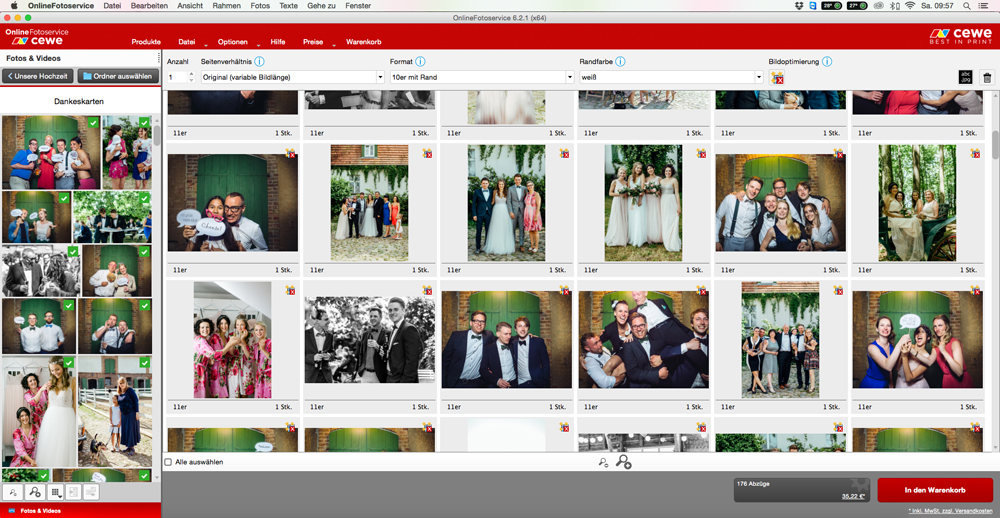Zoom in the main print preview grid
The image size is (1000, 518).
pyautogui.click(x=624, y=462)
